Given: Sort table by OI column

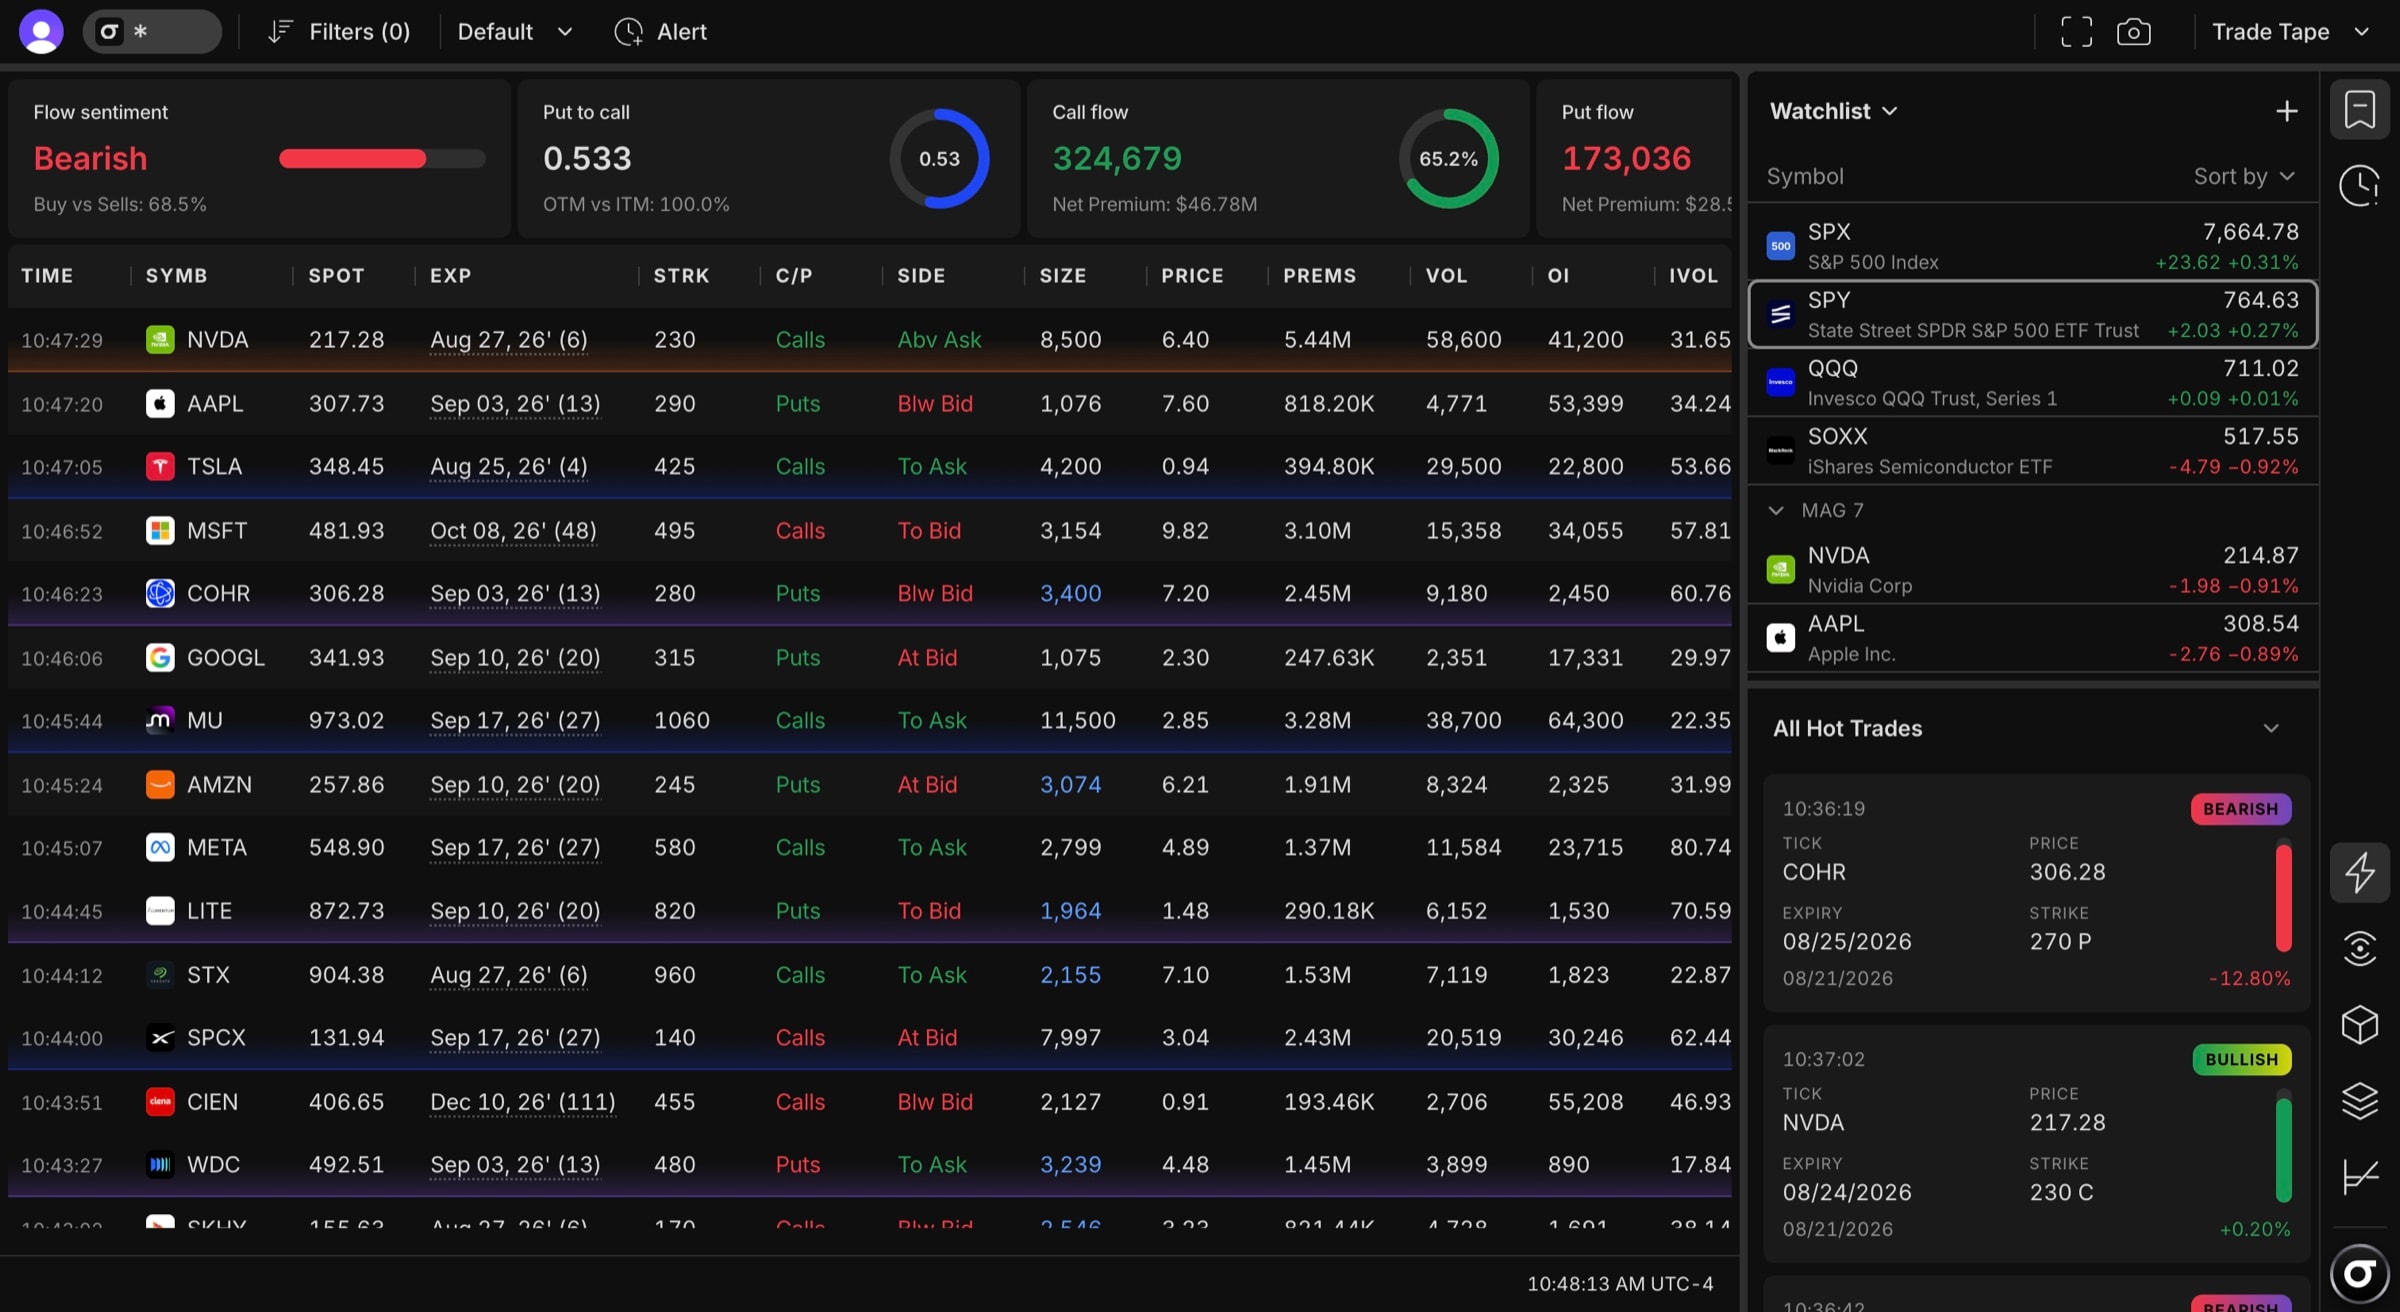Looking at the screenshot, I should point(1558,275).
